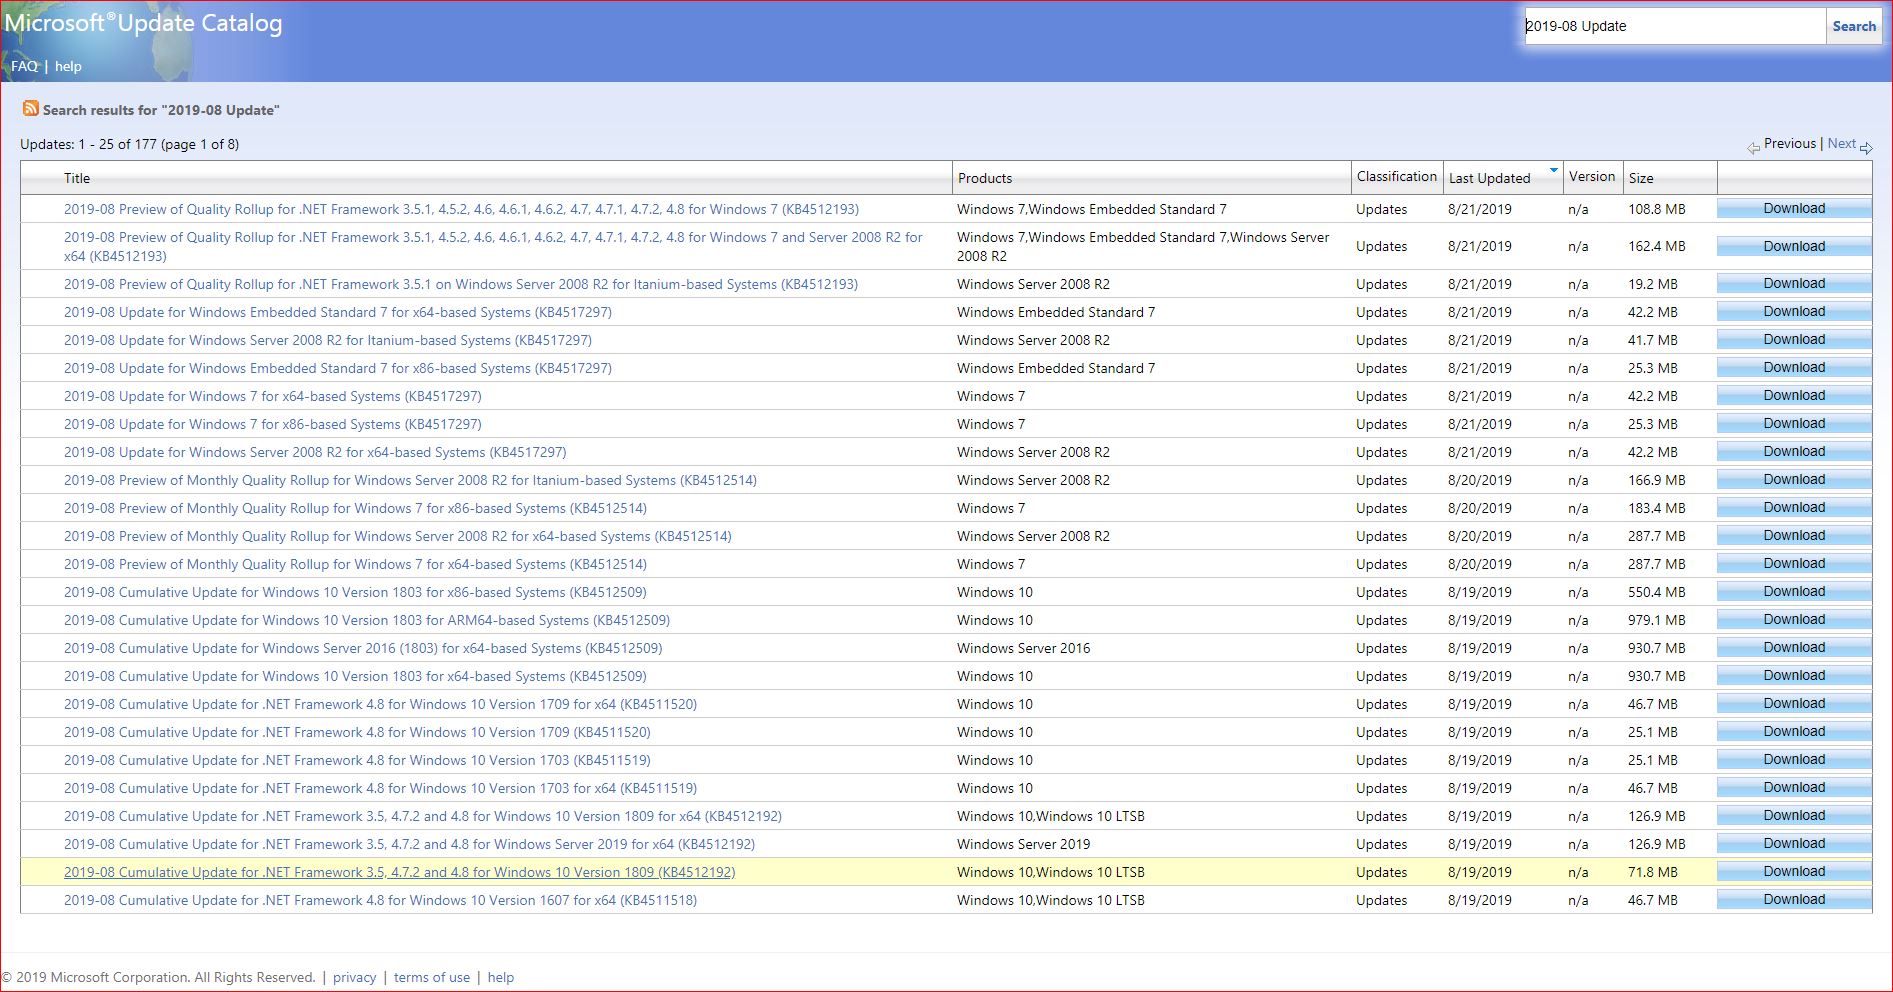Sort by the Size column header
This screenshot has height=992, width=1893.
tap(1641, 178)
